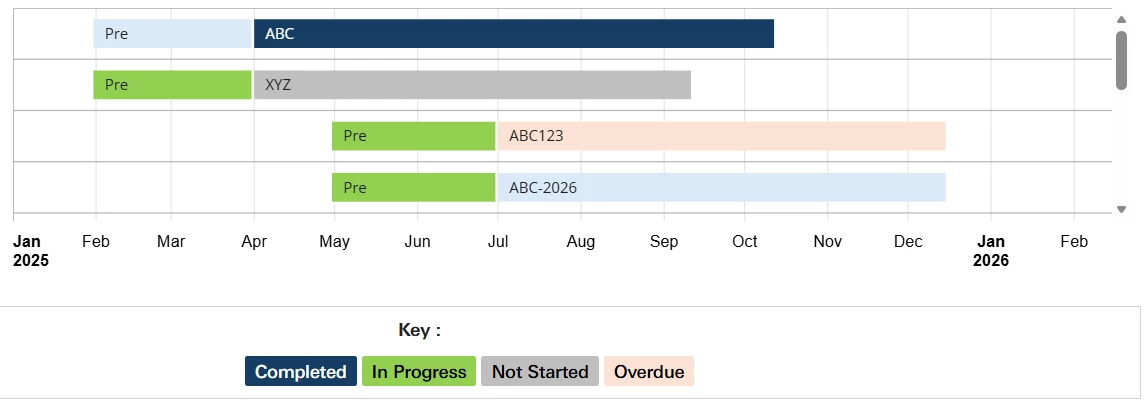1147x402 pixels.
Task: Click the Completed legend swatch
Action: pyautogui.click(x=301, y=371)
